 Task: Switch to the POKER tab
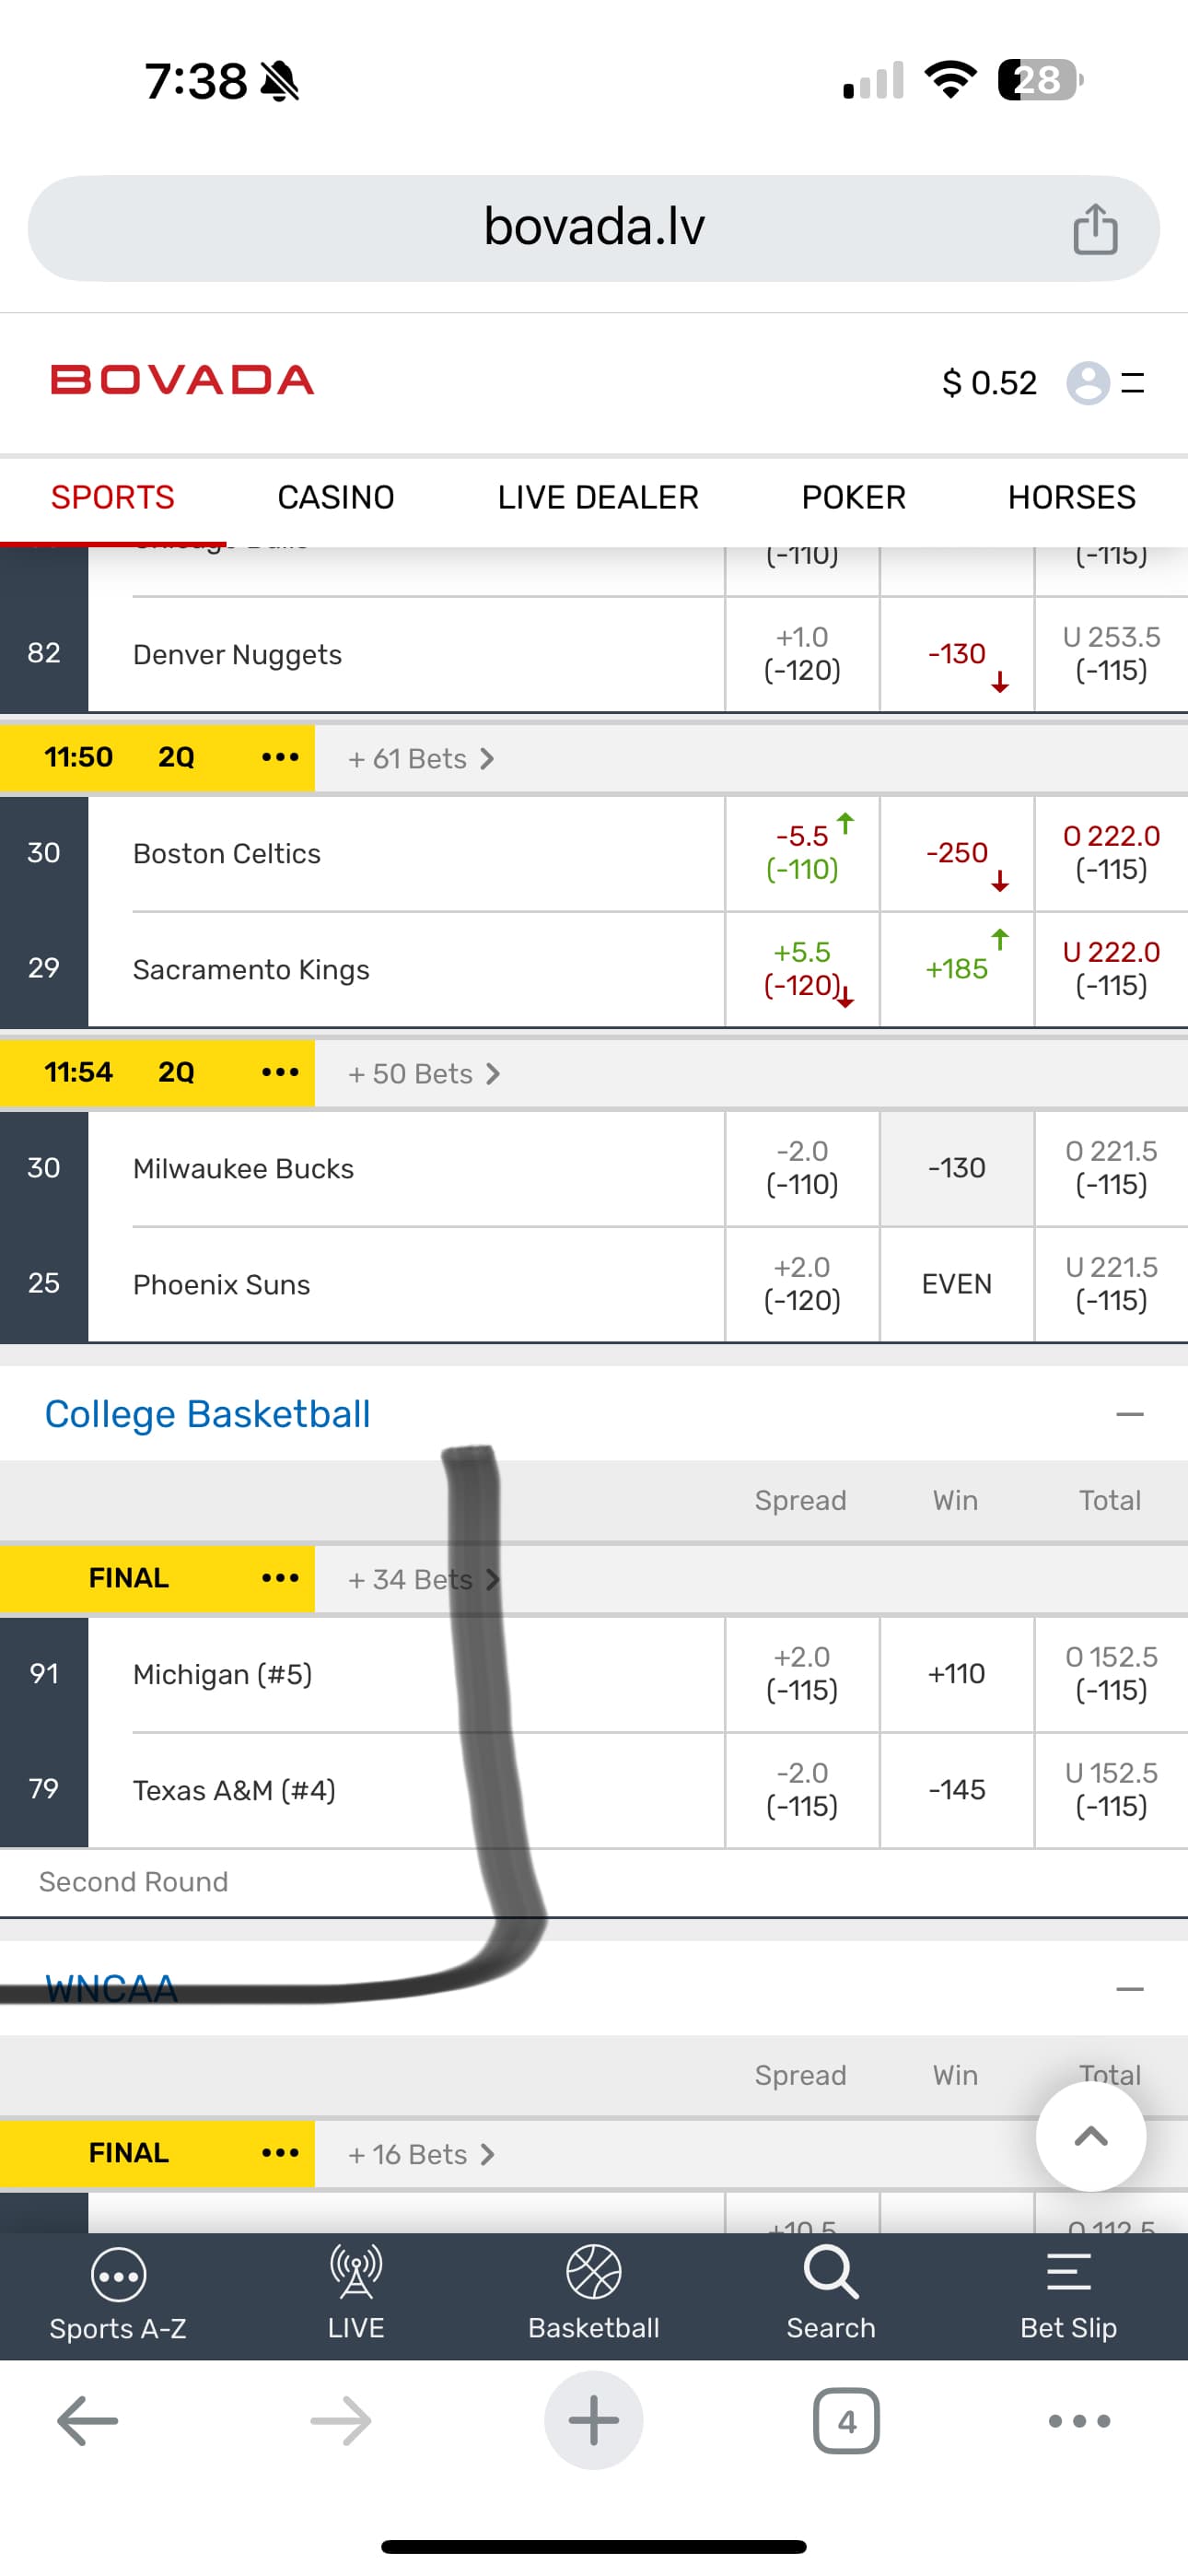point(853,497)
